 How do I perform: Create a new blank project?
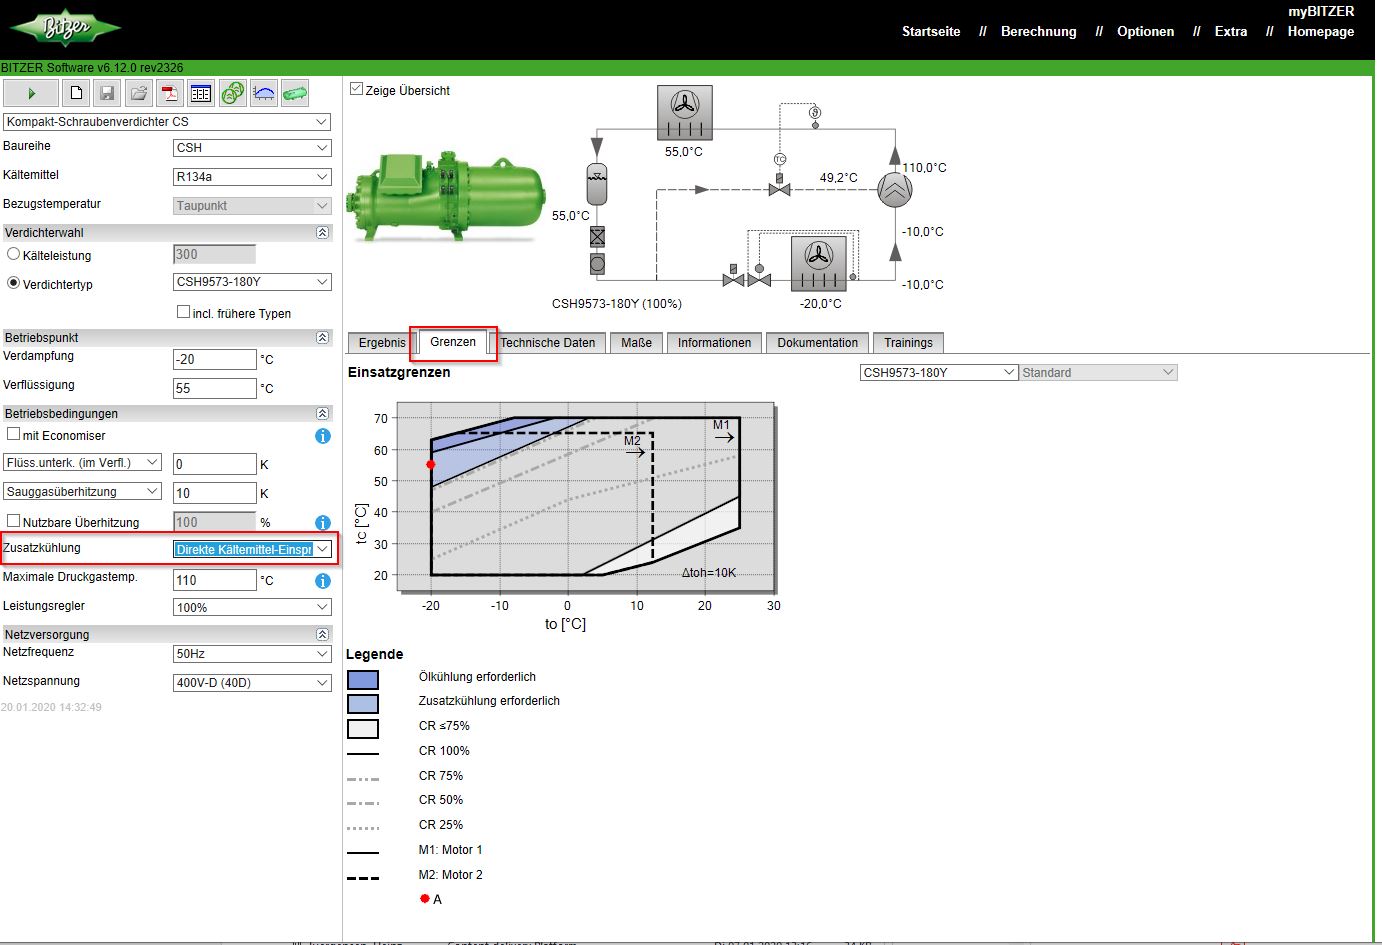click(76, 93)
